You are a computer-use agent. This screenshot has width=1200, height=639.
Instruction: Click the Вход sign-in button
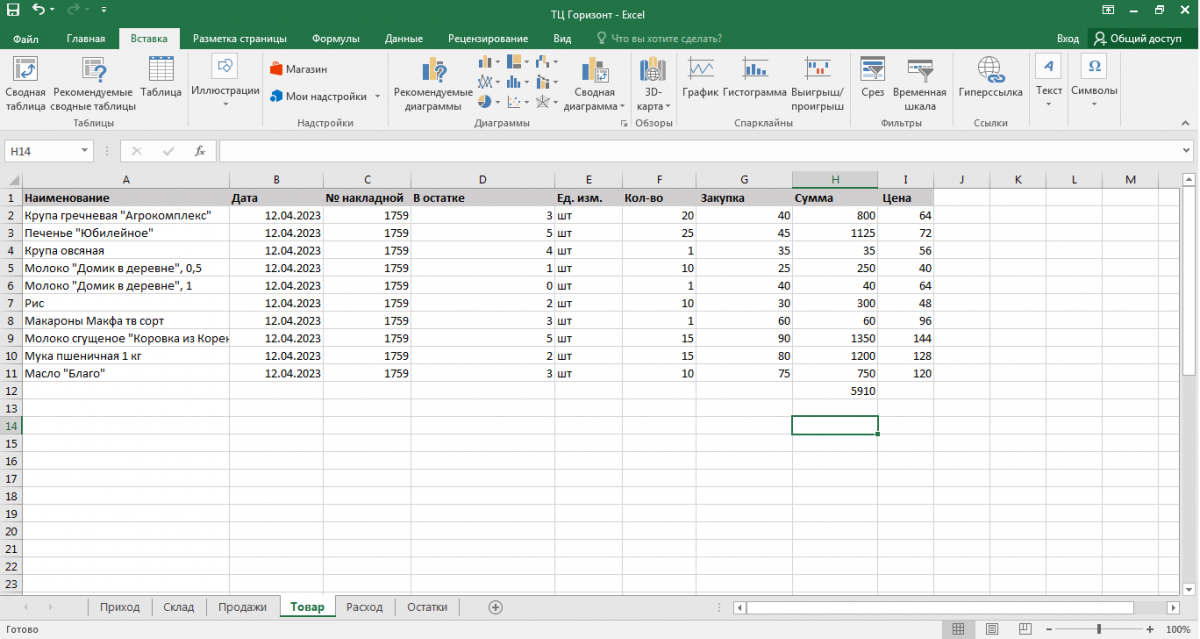[x=1068, y=38]
